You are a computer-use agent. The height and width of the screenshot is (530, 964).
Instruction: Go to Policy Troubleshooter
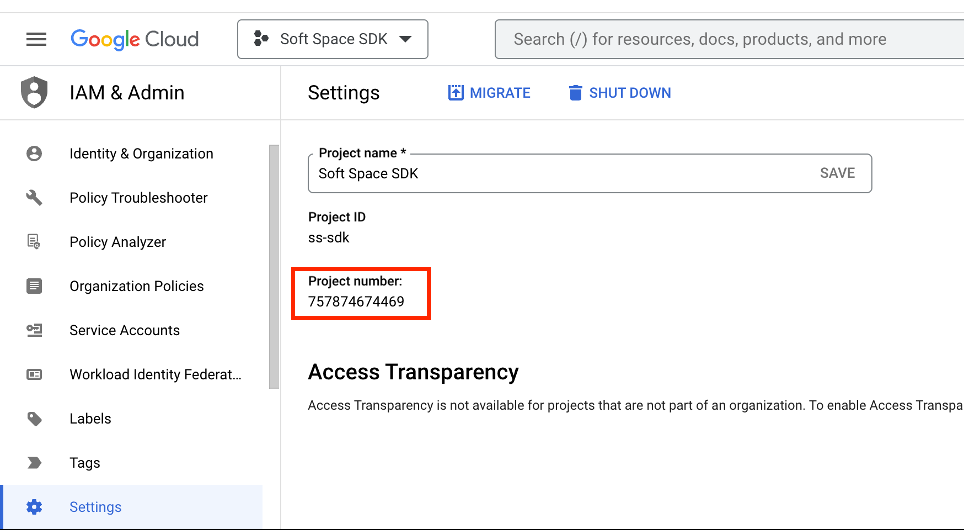138,198
